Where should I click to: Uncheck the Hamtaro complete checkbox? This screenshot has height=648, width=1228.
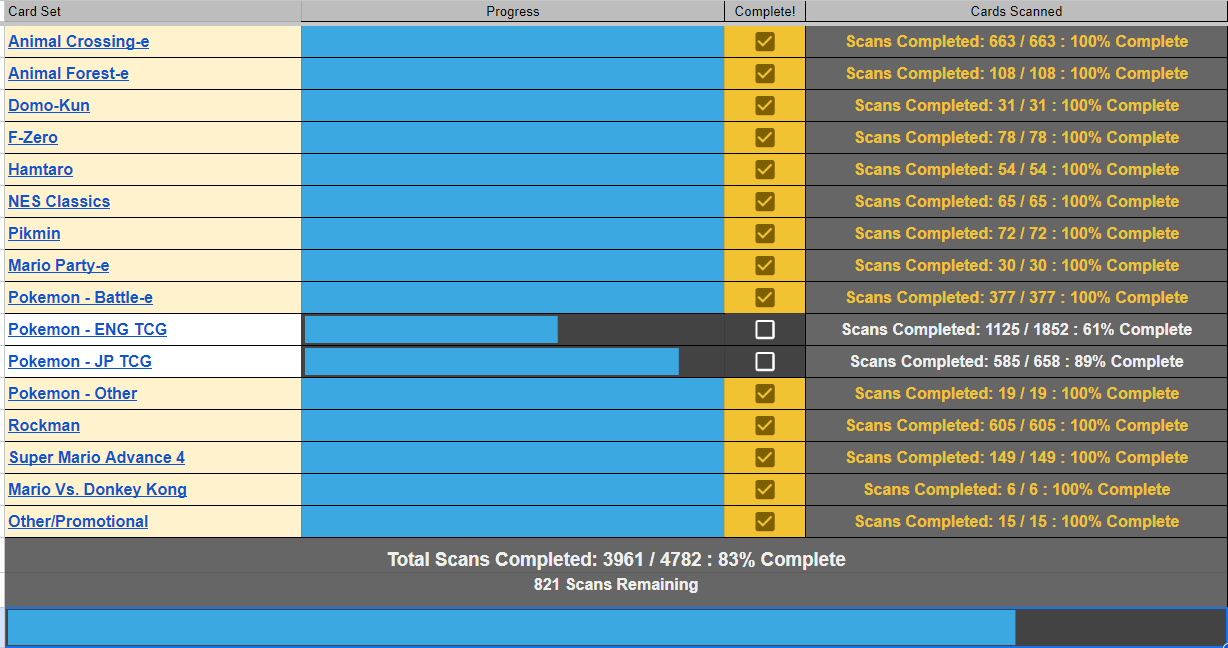click(765, 169)
